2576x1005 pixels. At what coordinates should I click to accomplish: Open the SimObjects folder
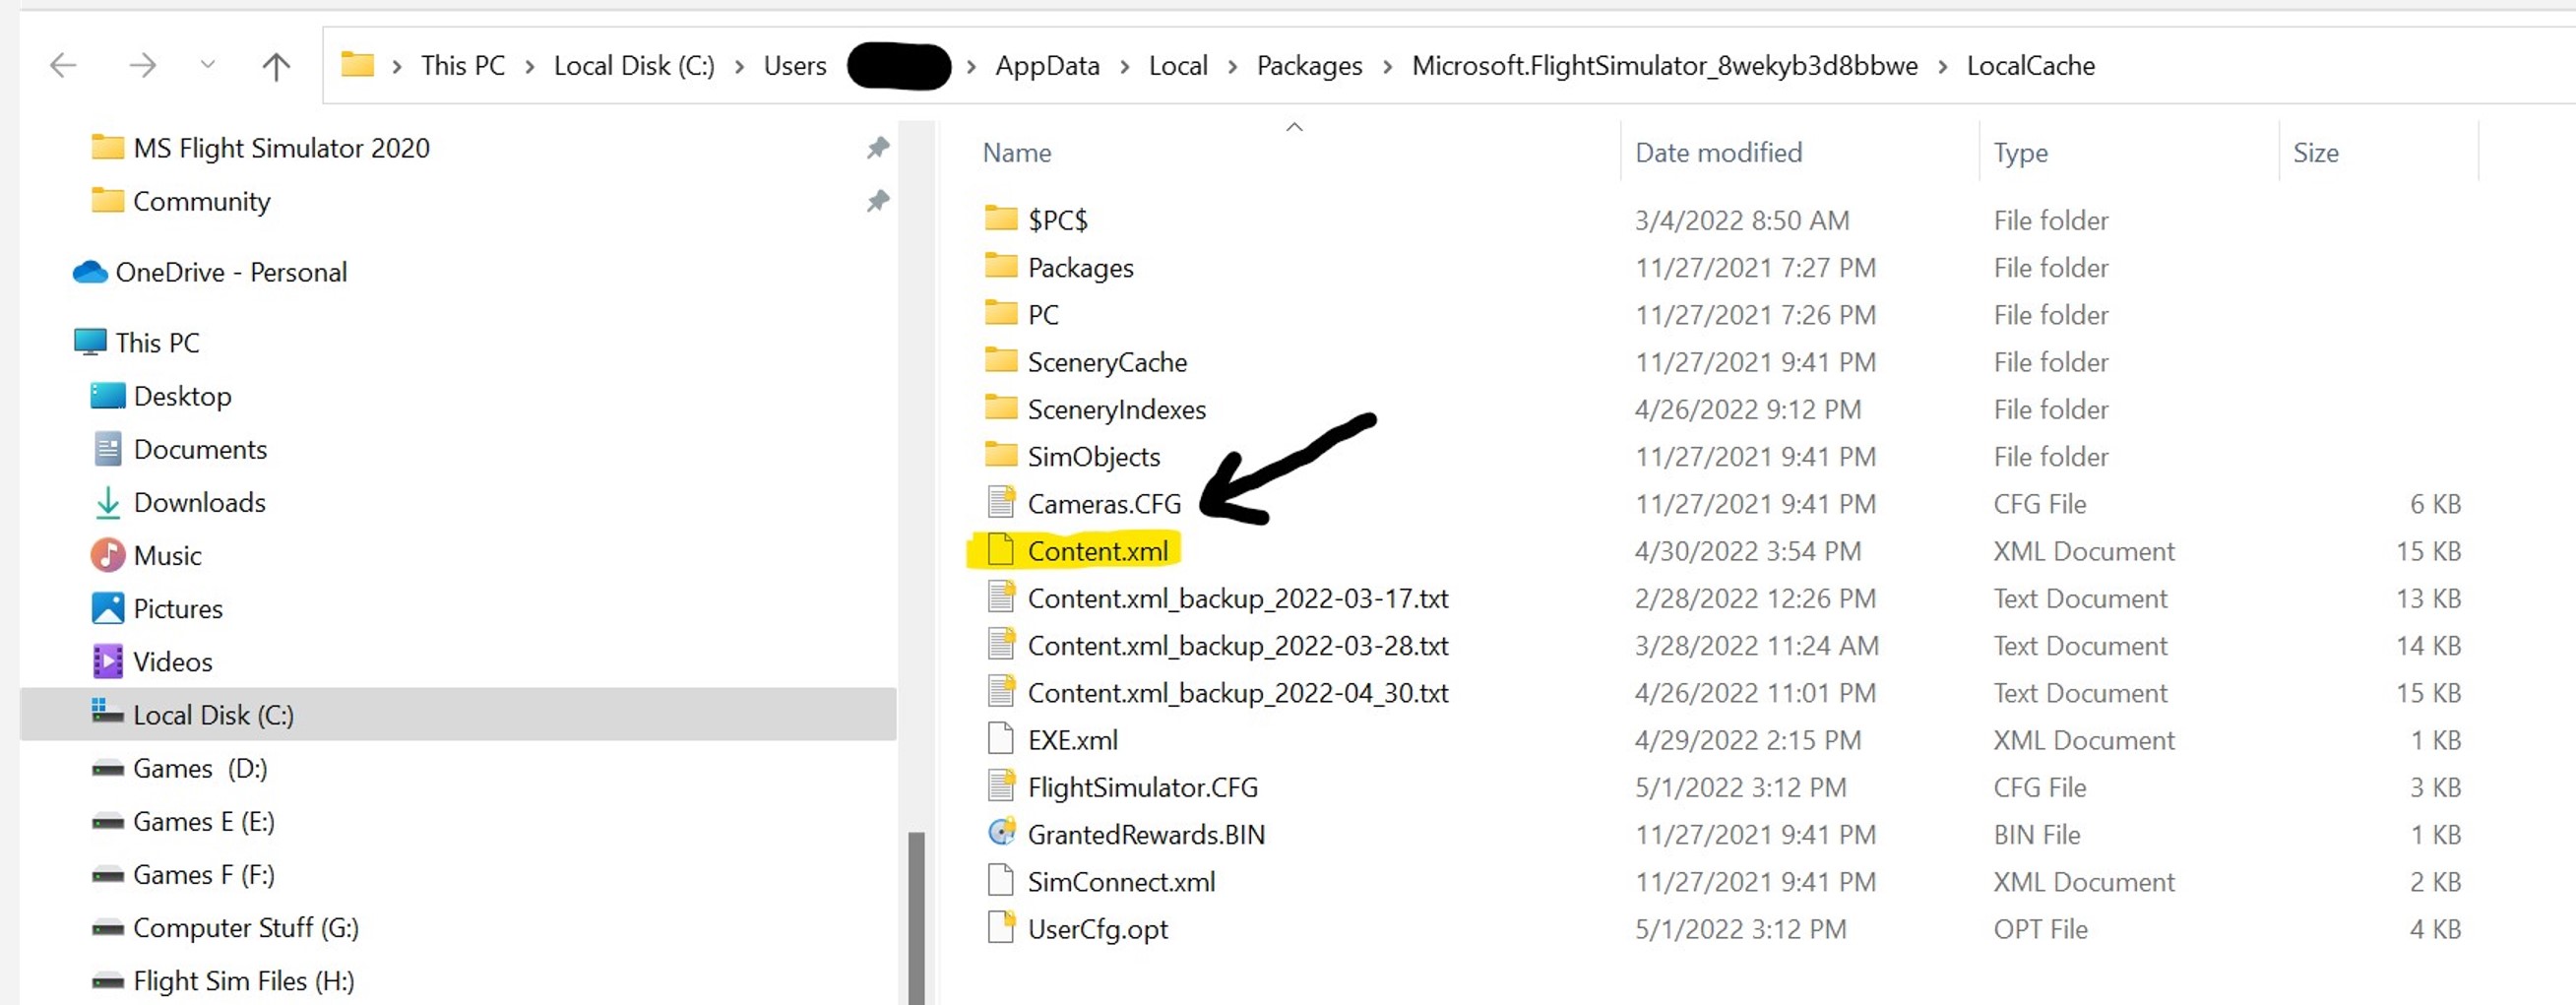(1094, 456)
